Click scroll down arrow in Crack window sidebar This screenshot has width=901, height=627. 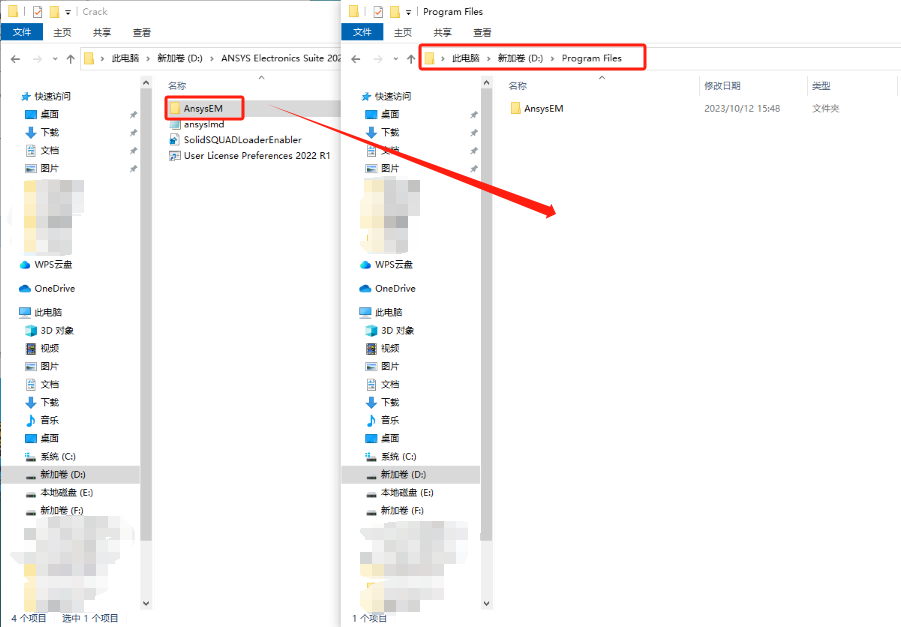(146, 603)
